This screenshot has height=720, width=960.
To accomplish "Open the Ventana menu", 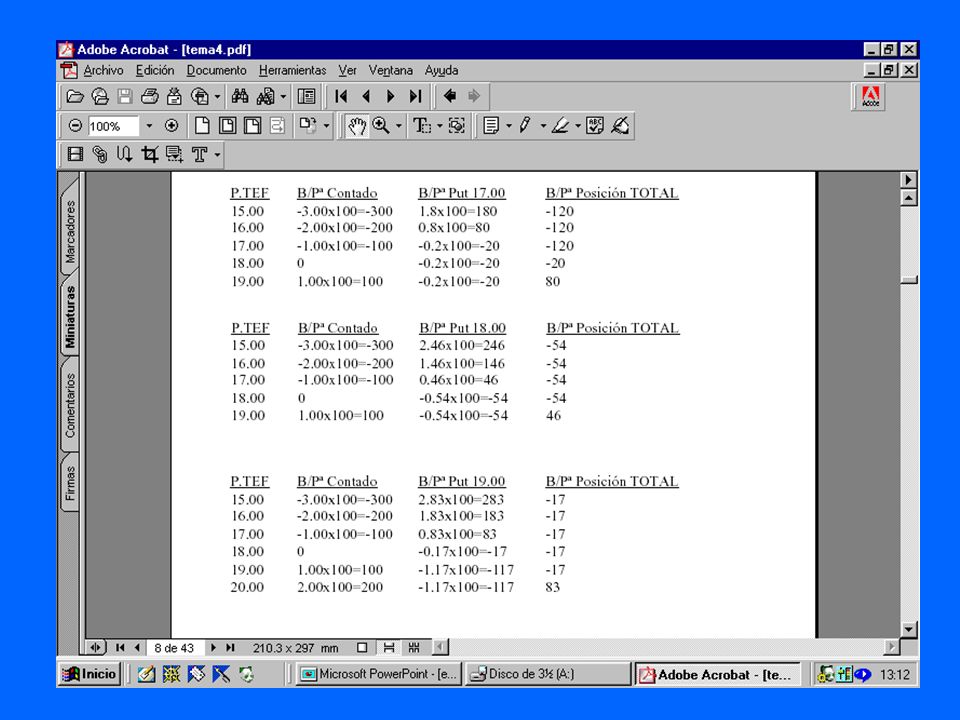I will 390,70.
